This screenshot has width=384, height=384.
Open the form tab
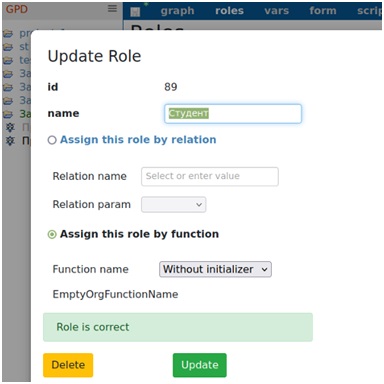[x=323, y=11]
